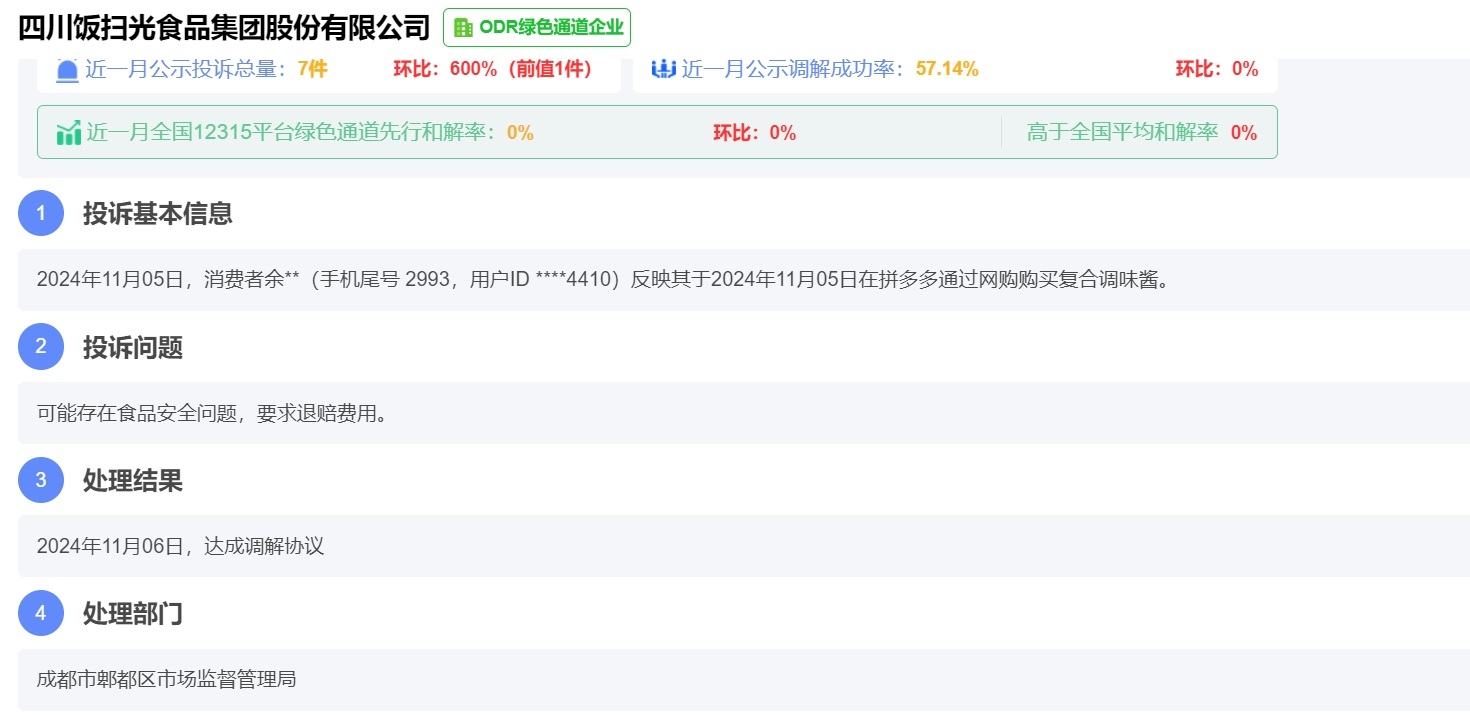This screenshot has height=715, width=1470.
Task: Click 近一月全国12315平台绿色通道先行和解率 label
Action: tap(291, 132)
